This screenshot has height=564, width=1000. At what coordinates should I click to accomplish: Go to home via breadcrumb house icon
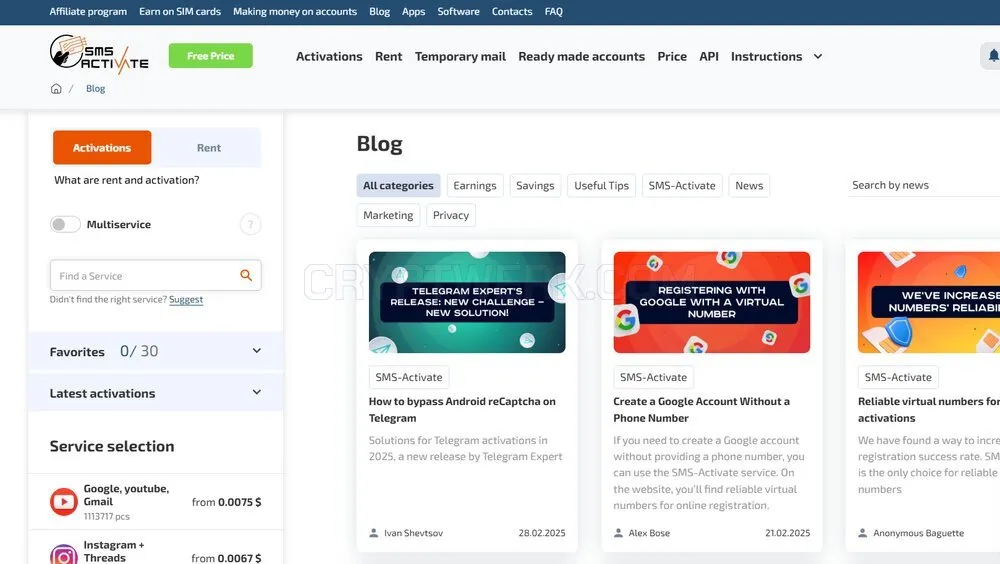pos(56,89)
